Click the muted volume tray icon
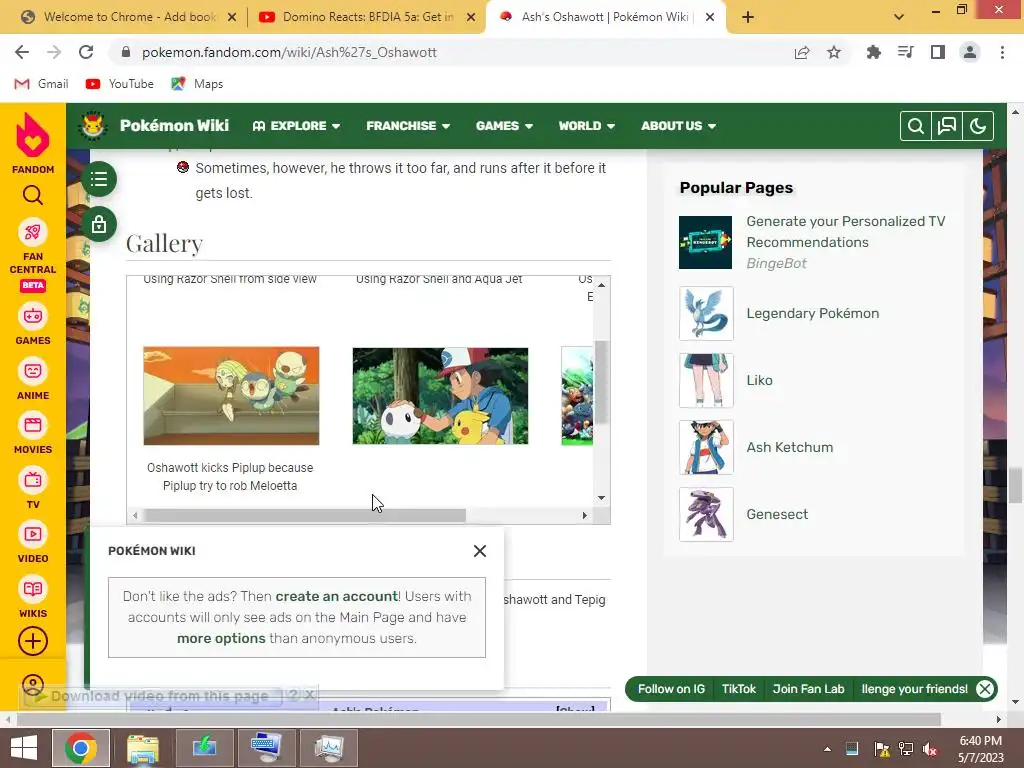This screenshot has height=768, width=1024. pyautogui.click(x=930, y=749)
